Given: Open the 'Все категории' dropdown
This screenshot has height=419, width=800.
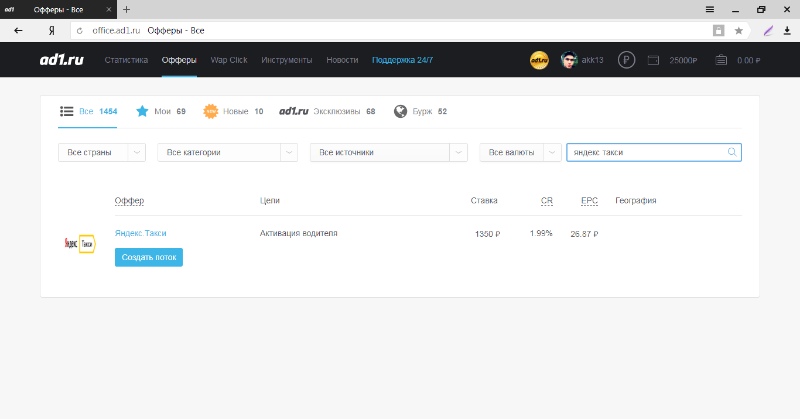Looking at the screenshot, I should pyautogui.click(x=227, y=152).
